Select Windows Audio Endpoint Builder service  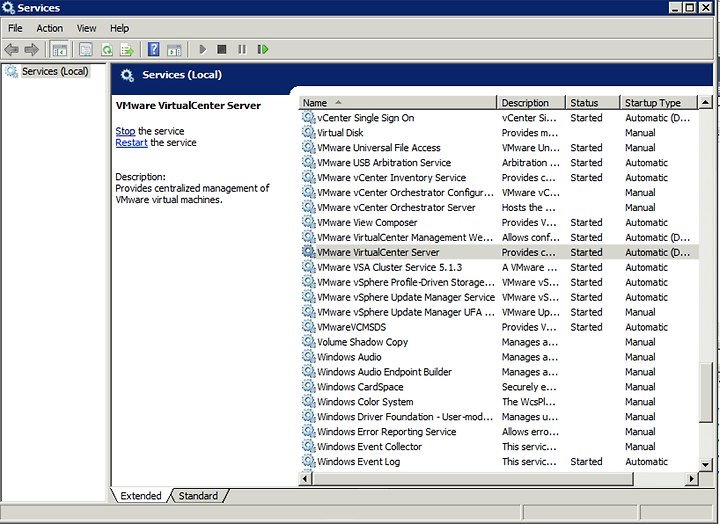(x=500, y=372)
